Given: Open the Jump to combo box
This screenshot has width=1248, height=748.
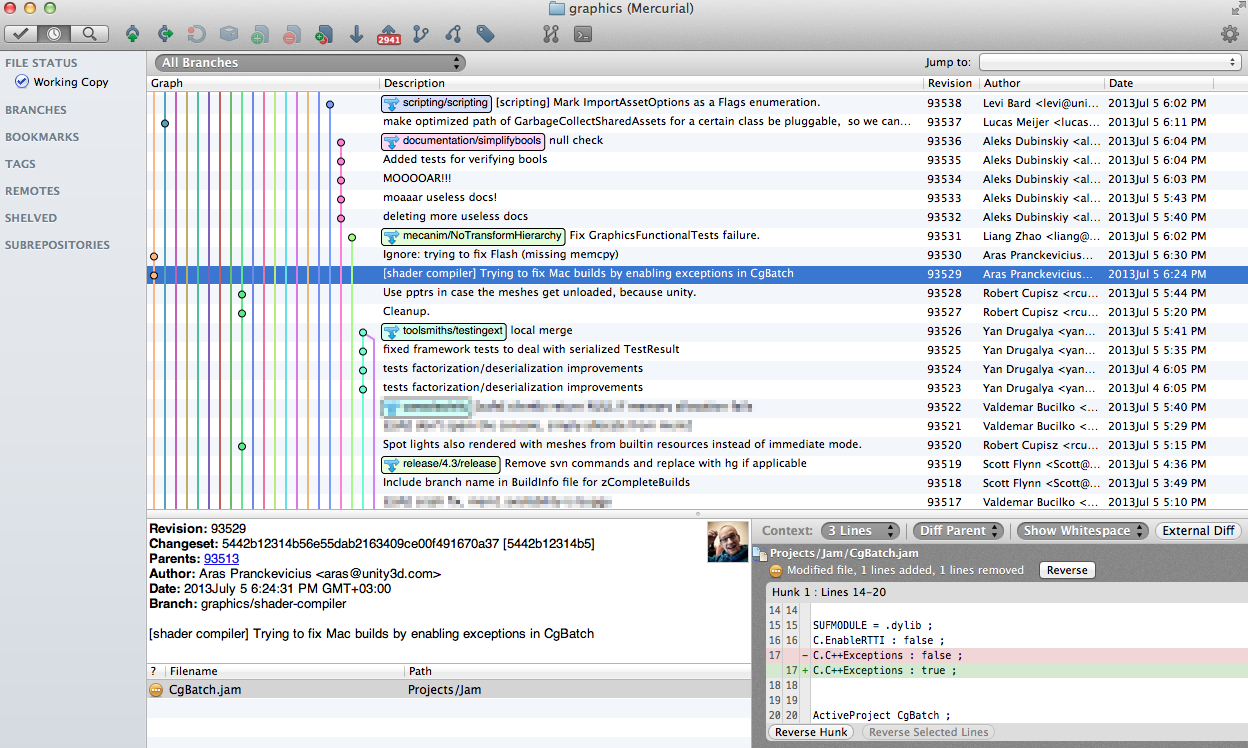Looking at the screenshot, I should (1109, 62).
